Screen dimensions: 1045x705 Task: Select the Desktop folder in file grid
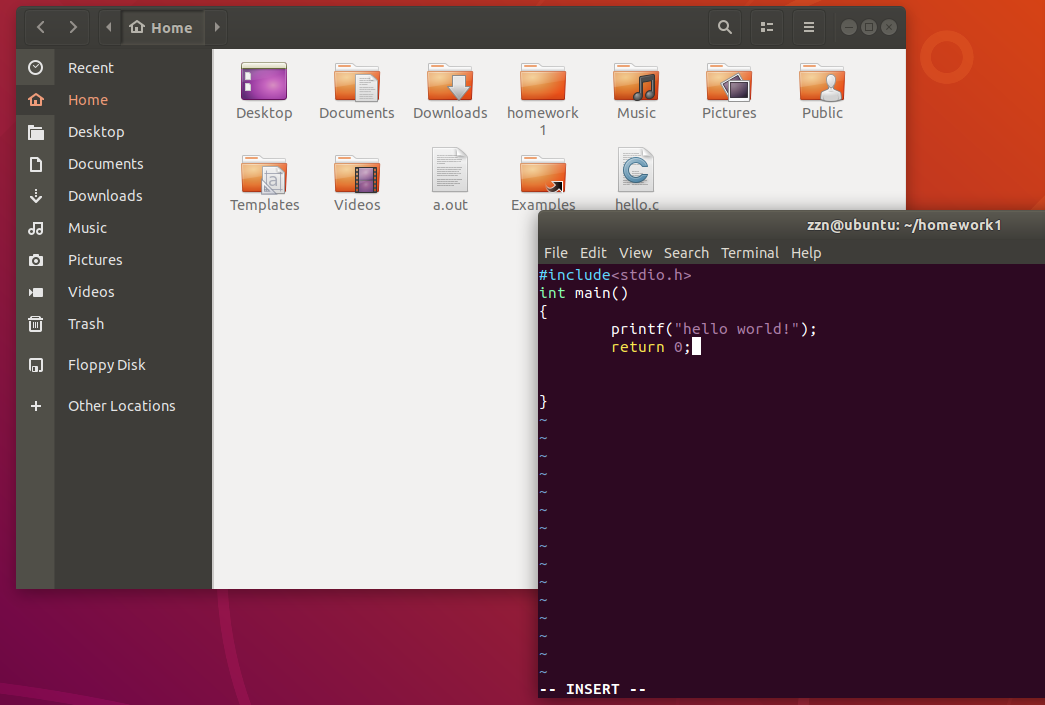pos(264,82)
